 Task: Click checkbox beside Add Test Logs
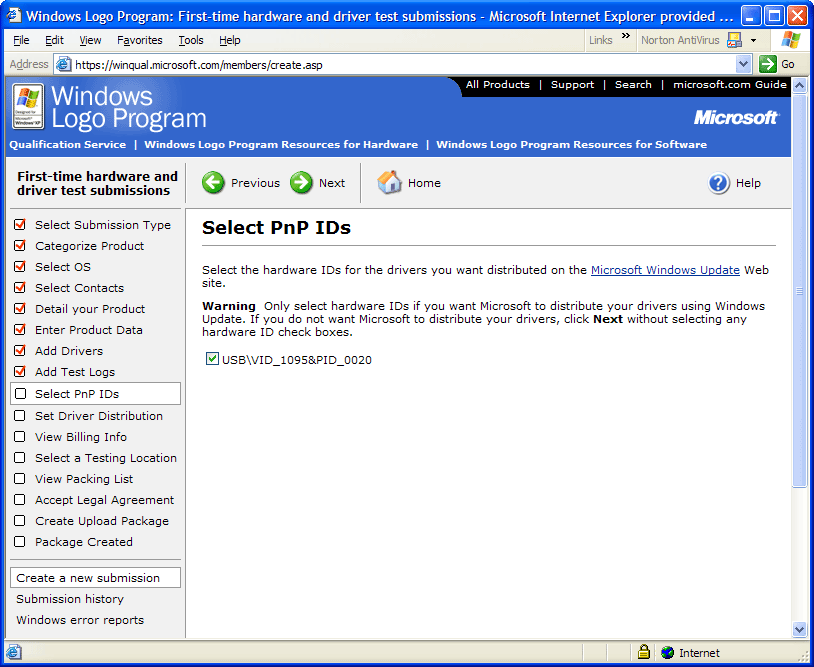pos(20,371)
